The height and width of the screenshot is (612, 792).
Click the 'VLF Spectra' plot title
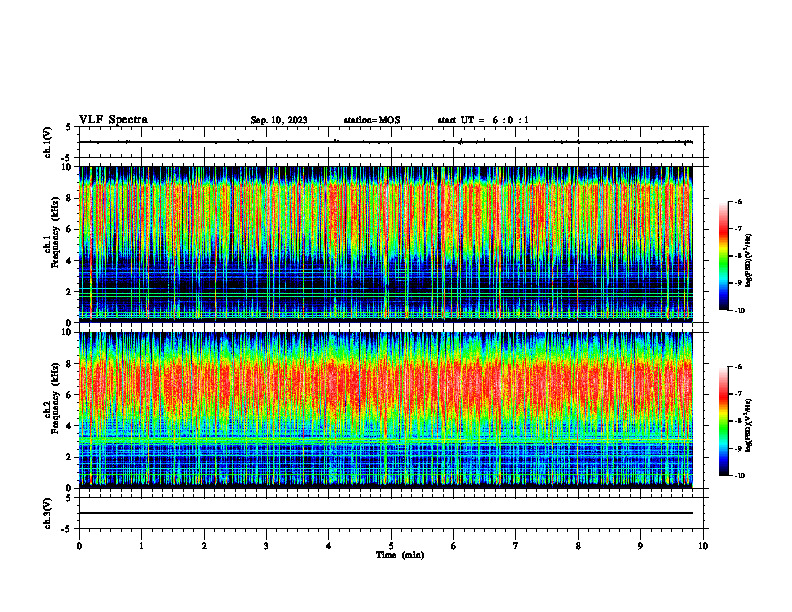coord(113,120)
